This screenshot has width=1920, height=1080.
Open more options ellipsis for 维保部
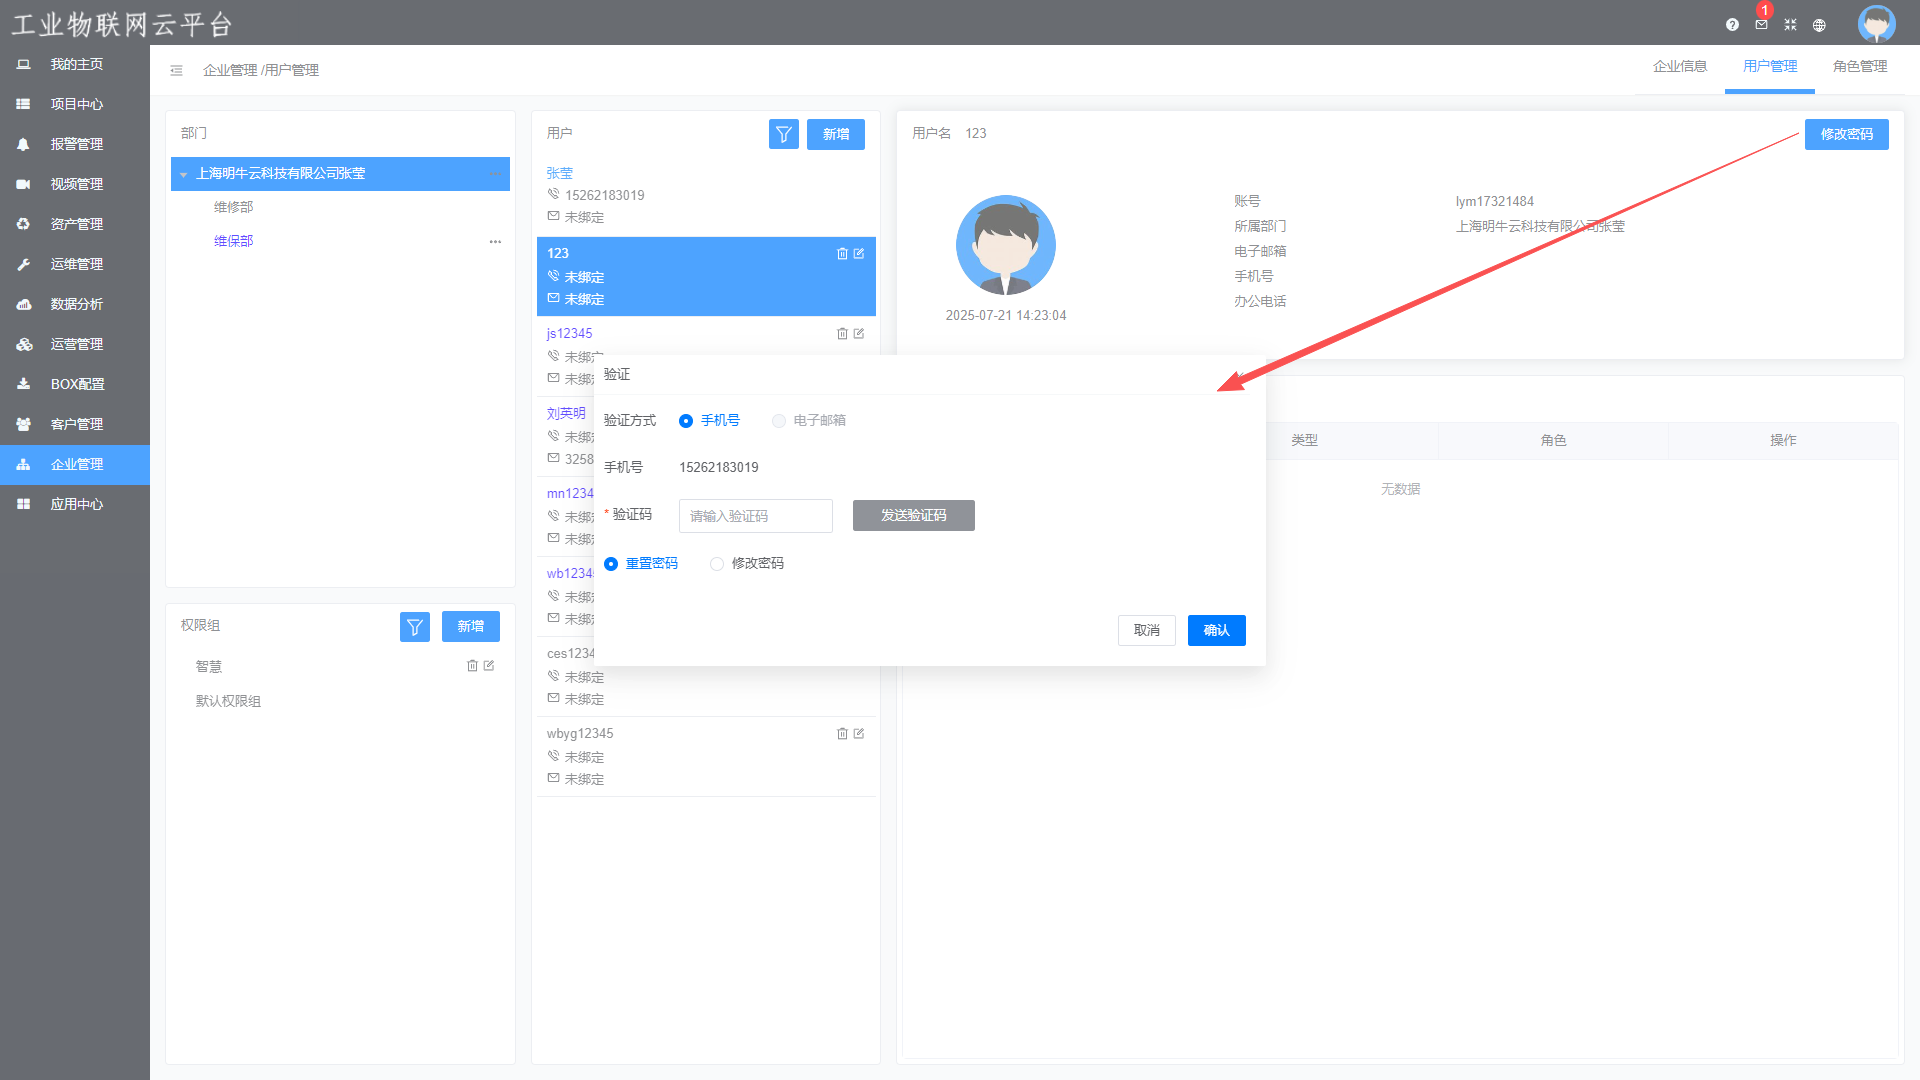[495, 242]
